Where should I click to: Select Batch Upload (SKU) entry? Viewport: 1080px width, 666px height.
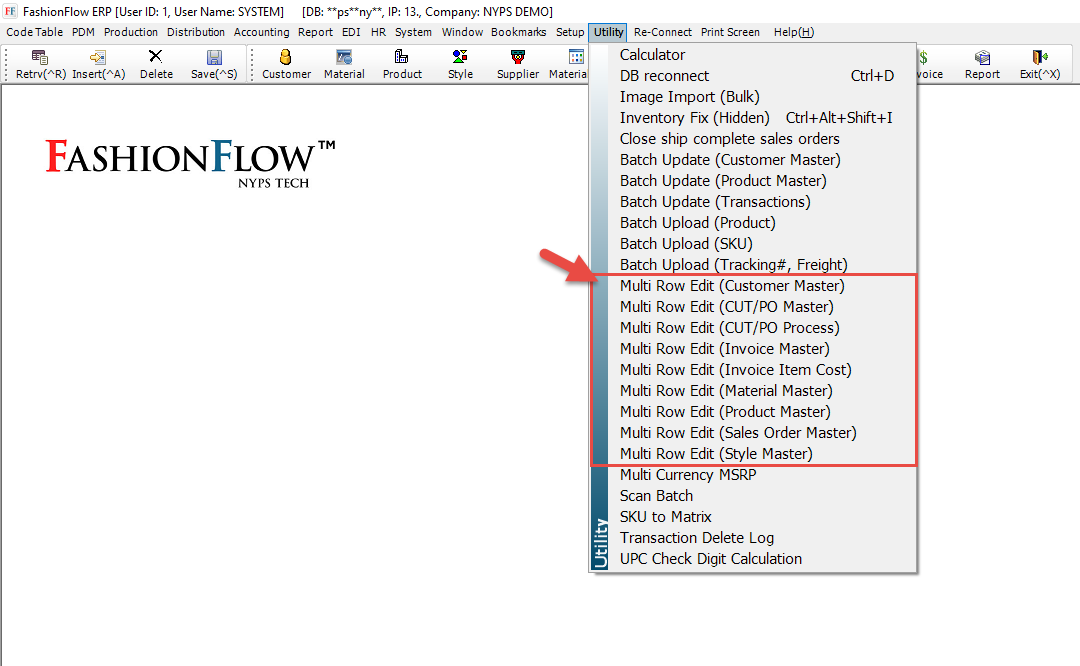click(685, 244)
